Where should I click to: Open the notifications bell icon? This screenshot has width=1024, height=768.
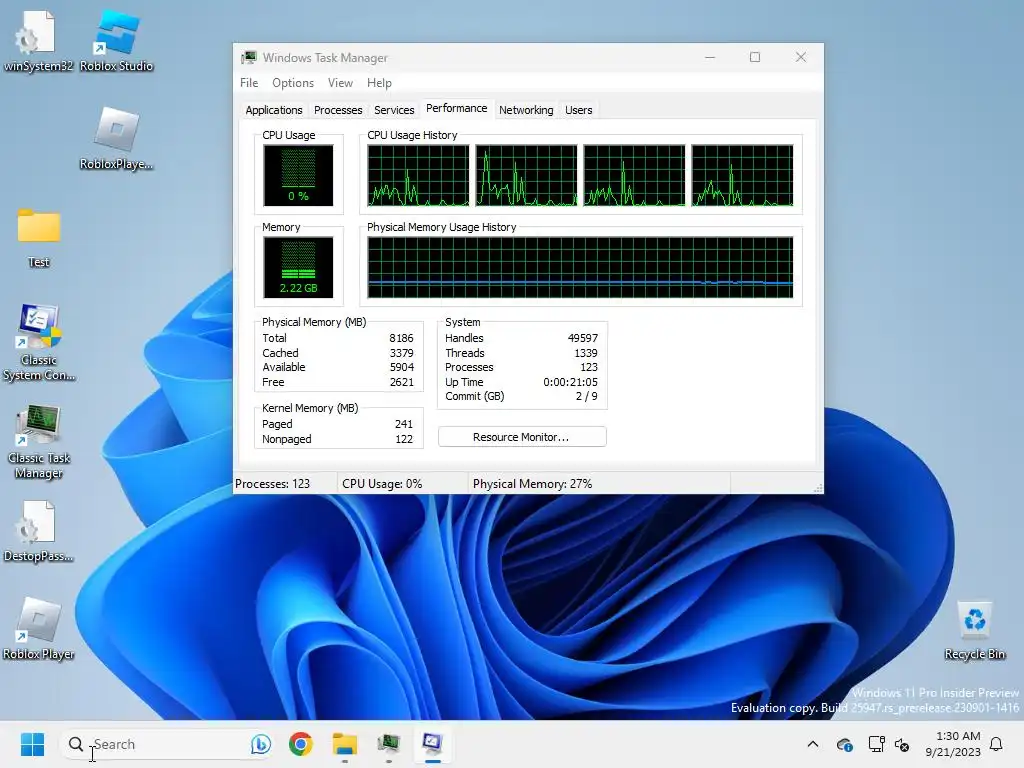[996, 744]
